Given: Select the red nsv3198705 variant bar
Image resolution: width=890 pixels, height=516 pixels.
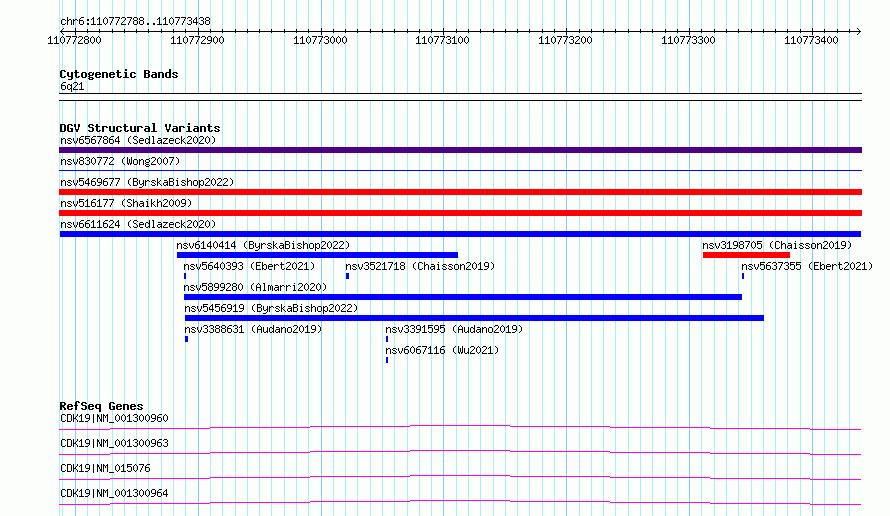Looking at the screenshot, I should coord(746,255).
